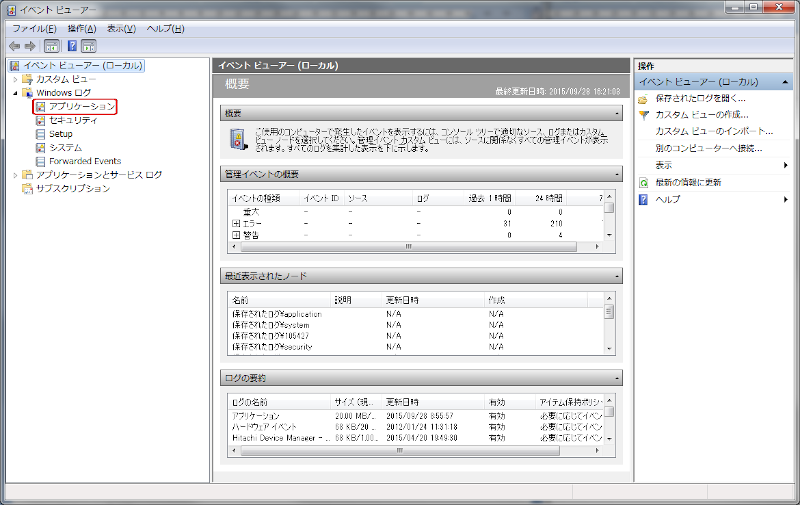Collapse イベント ビューアー (ローカル) actions group
Image resolution: width=800 pixels, height=505 pixels.
click(785, 82)
